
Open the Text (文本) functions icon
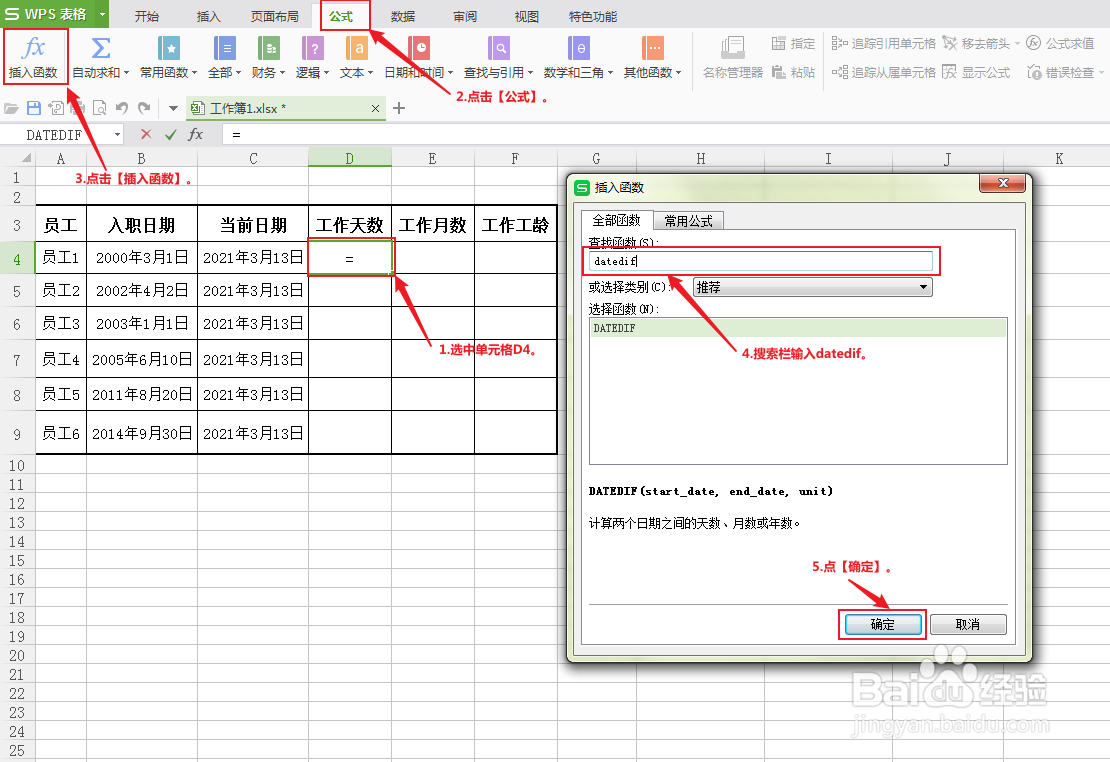tap(356, 48)
